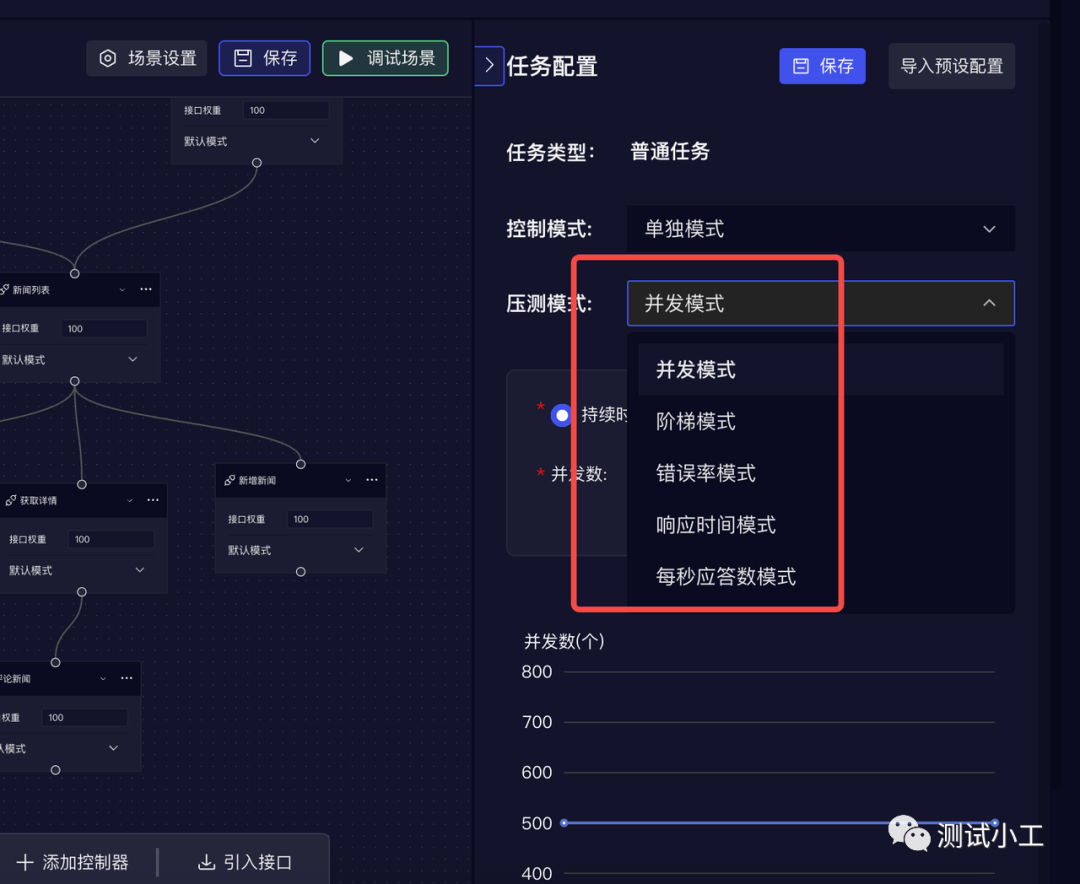Open 控制模式 dropdown showing 单独模式
Screen dimensions: 1080x884
[820, 229]
